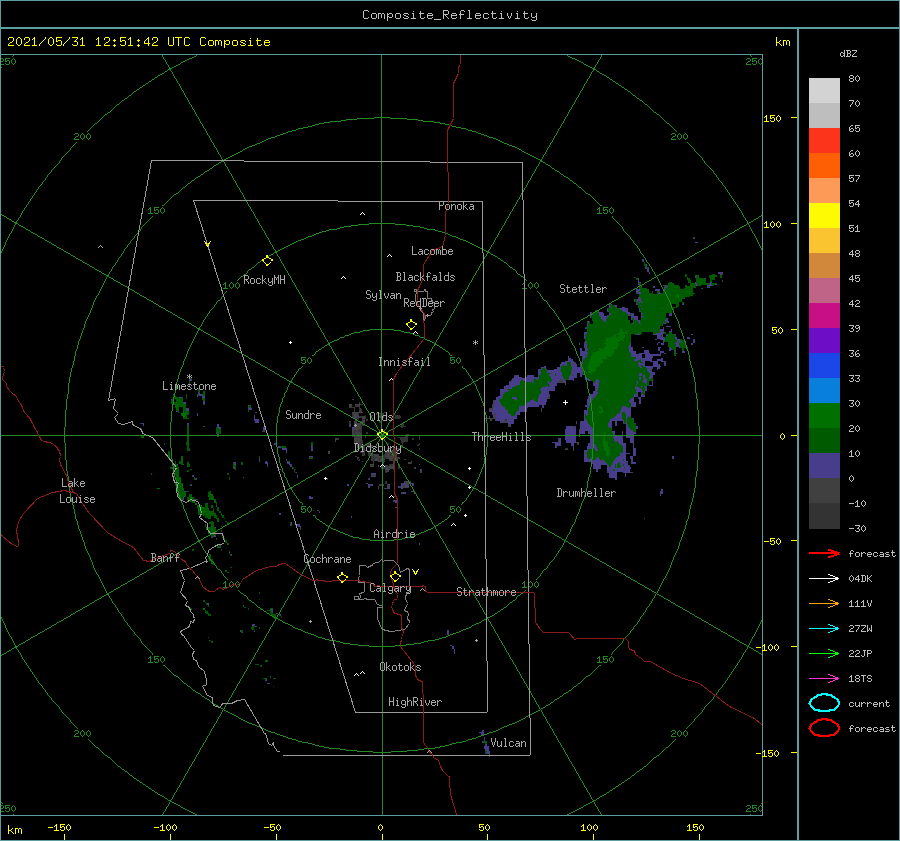Click the Ponoka label
Image resolution: width=900 pixels, height=841 pixels.
point(456,206)
